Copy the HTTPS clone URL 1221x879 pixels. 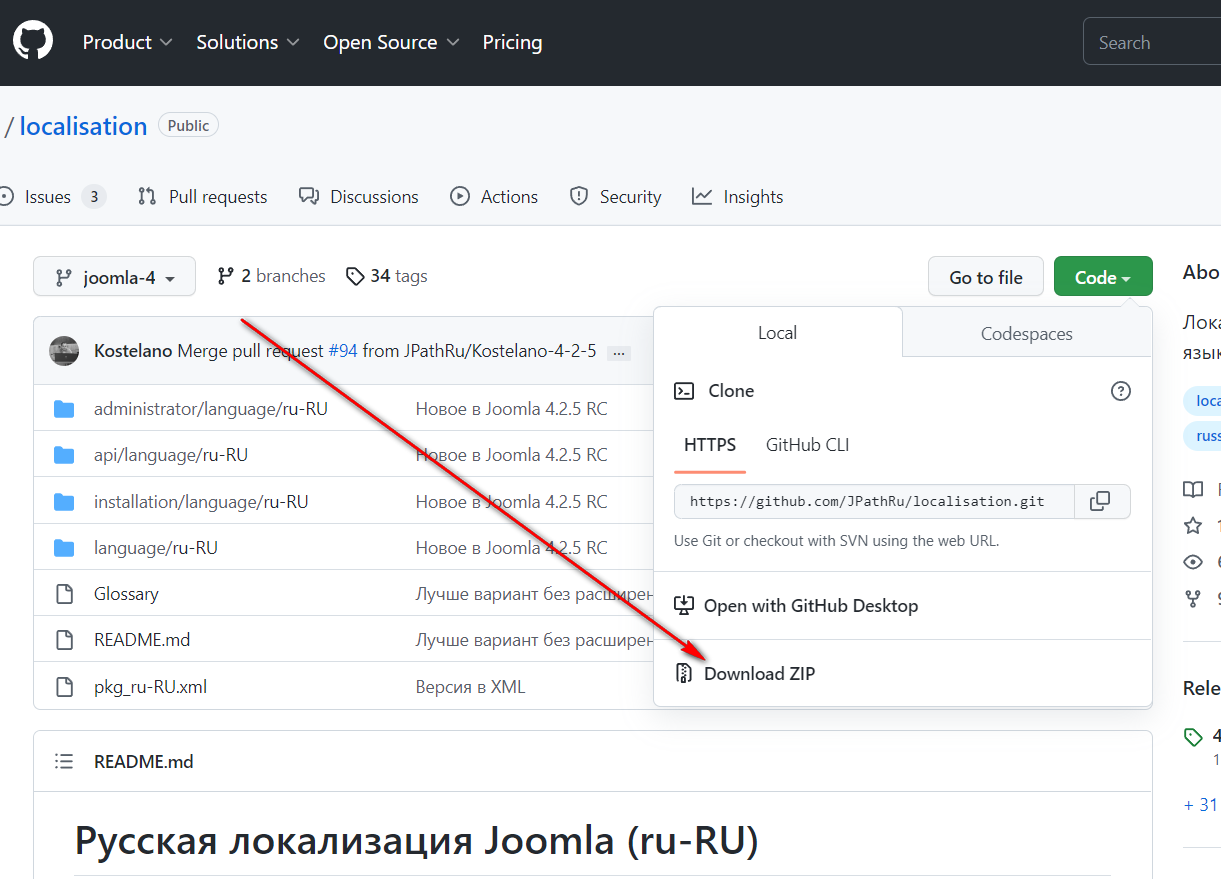tap(1101, 502)
